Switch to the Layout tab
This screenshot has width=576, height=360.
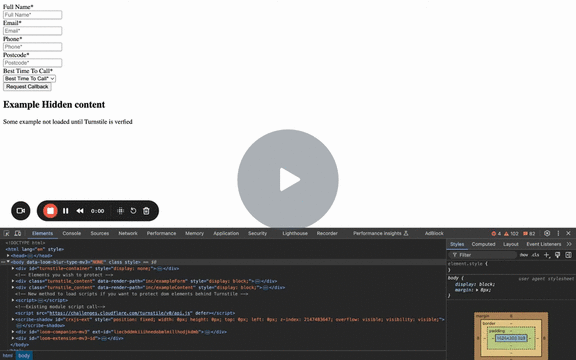click(x=511, y=244)
